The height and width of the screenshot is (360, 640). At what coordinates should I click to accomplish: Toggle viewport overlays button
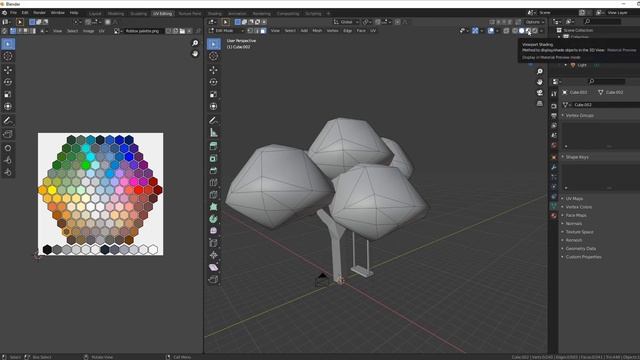(491, 31)
